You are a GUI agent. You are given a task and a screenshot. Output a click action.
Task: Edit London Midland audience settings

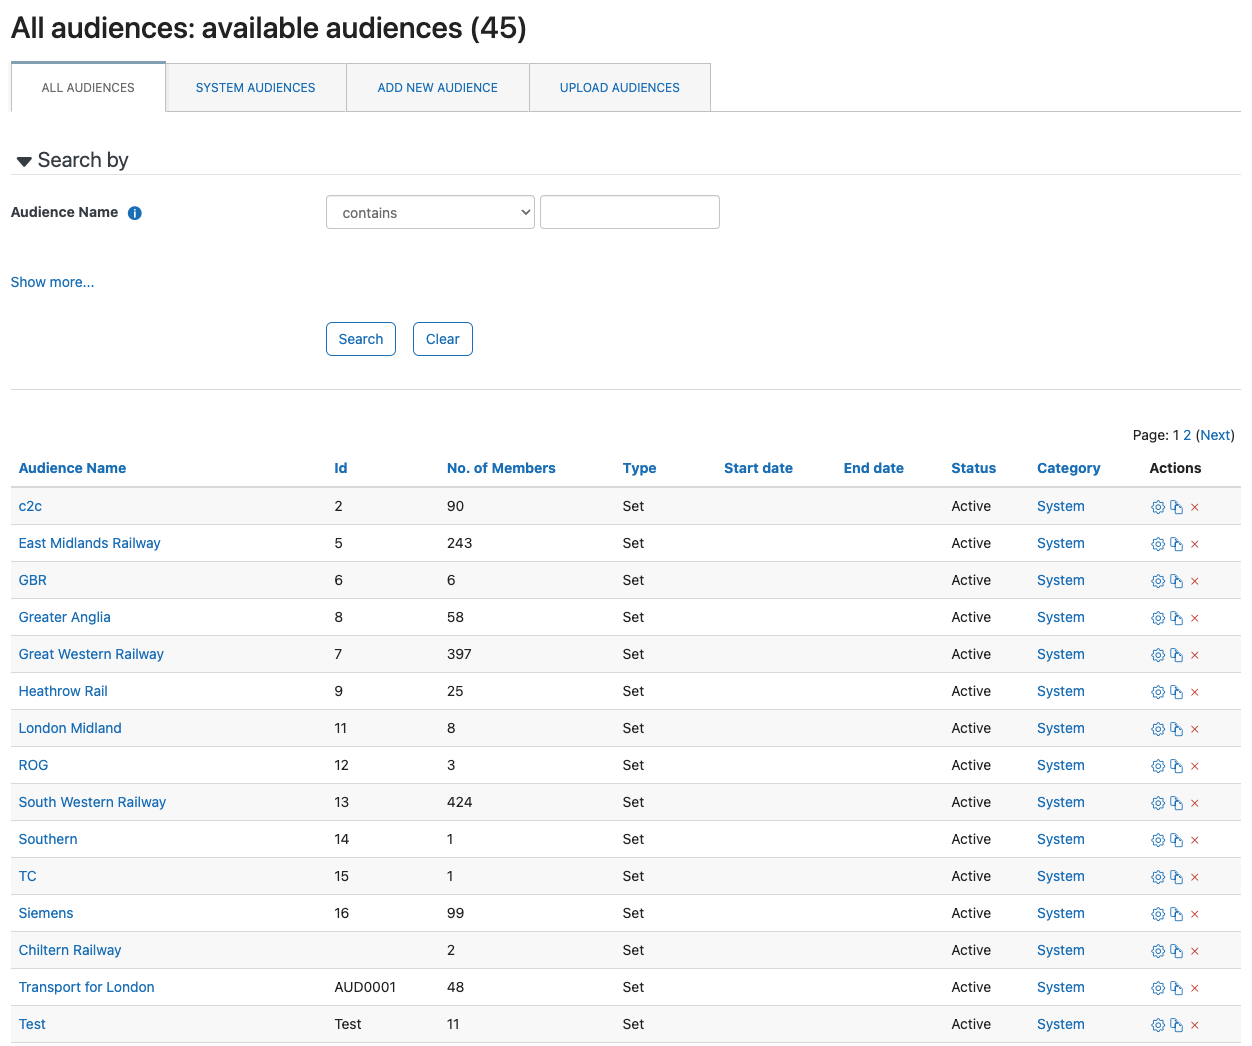[1158, 729]
